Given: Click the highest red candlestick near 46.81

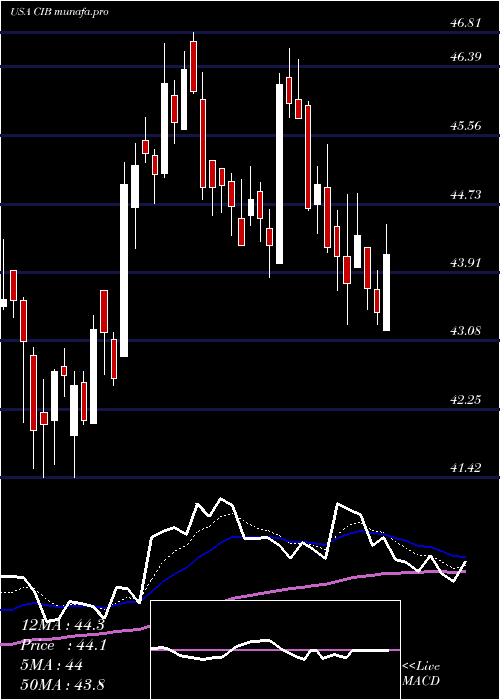Looking at the screenshot, I should [x=193, y=67].
